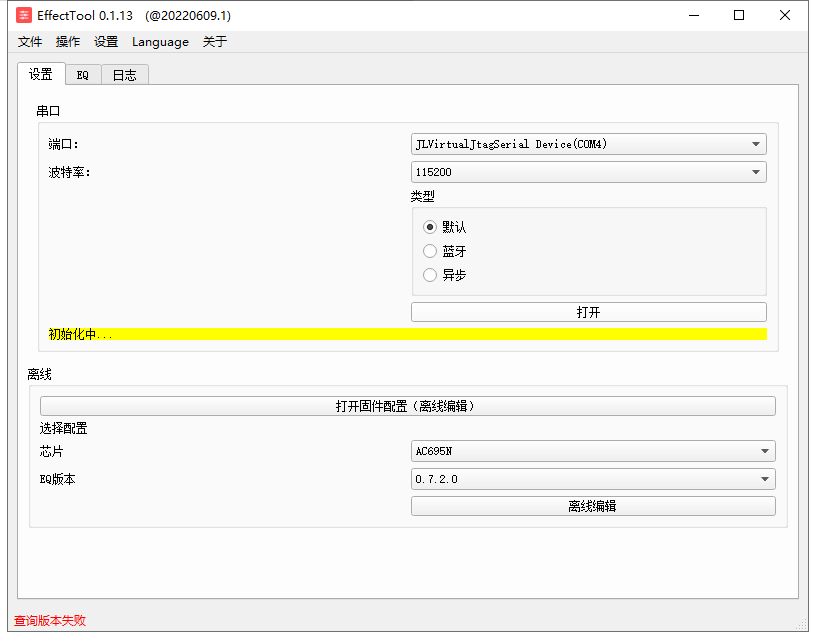
Task: Click the 波特率: label
Action: point(70,172)
